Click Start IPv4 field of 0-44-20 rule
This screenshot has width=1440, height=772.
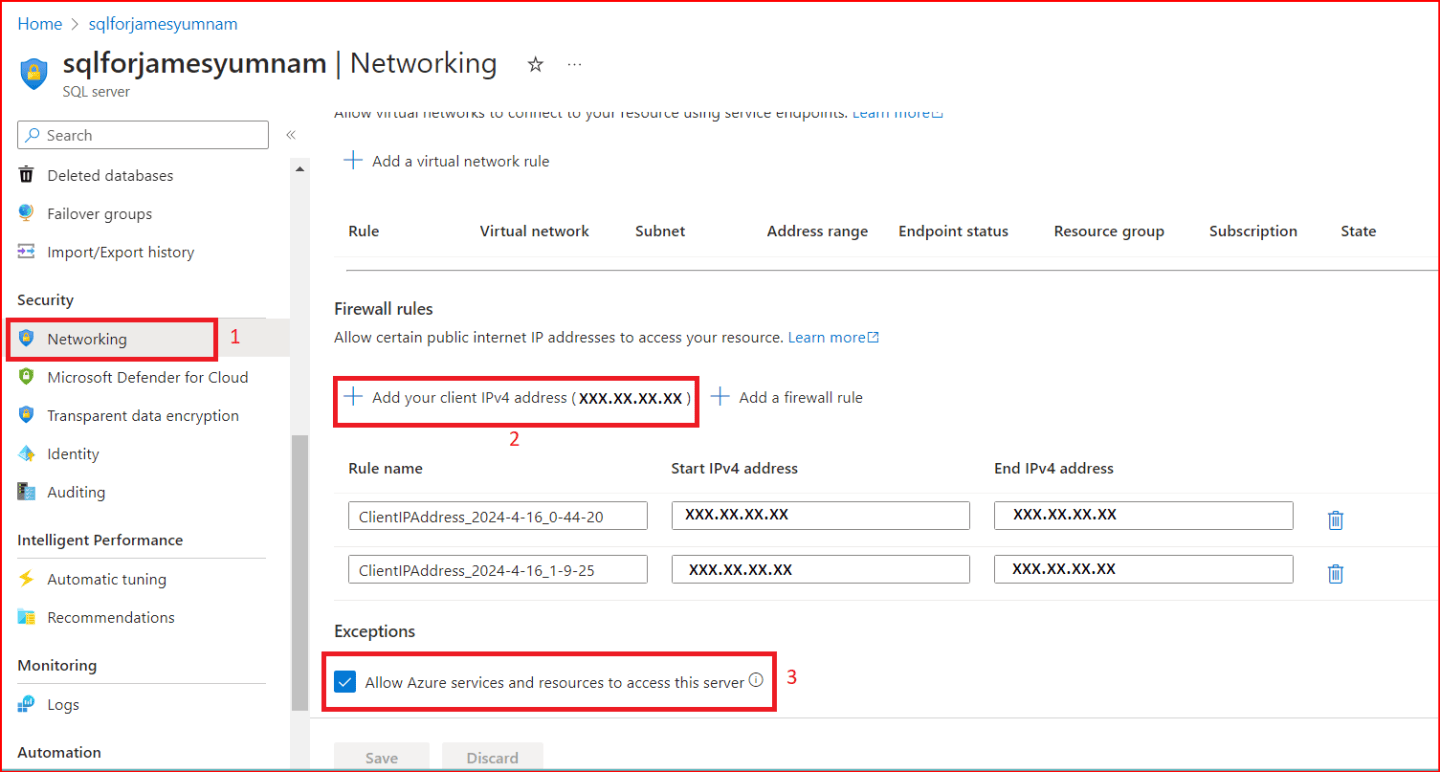point(821,515)
